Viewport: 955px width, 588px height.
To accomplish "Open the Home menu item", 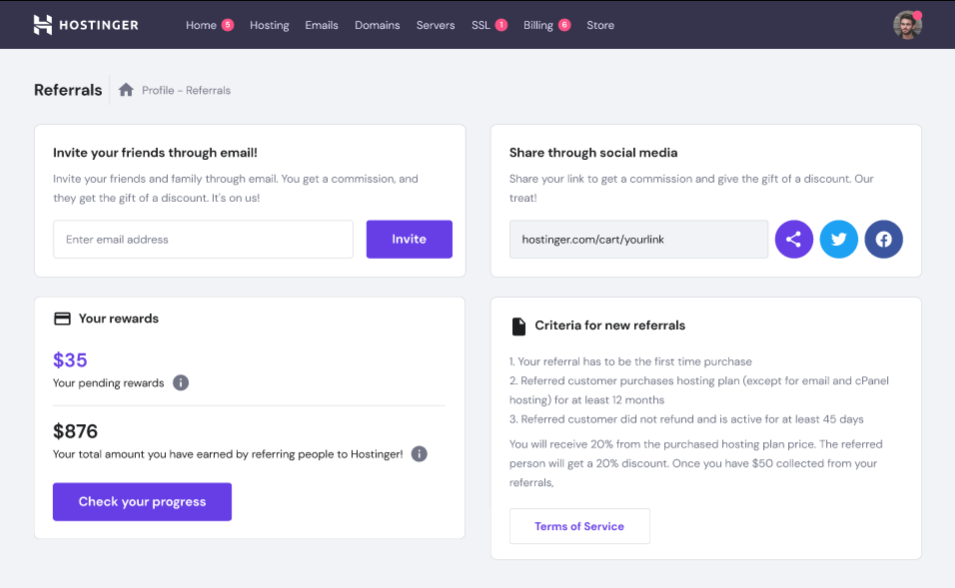I will click(x=201, y=25).
